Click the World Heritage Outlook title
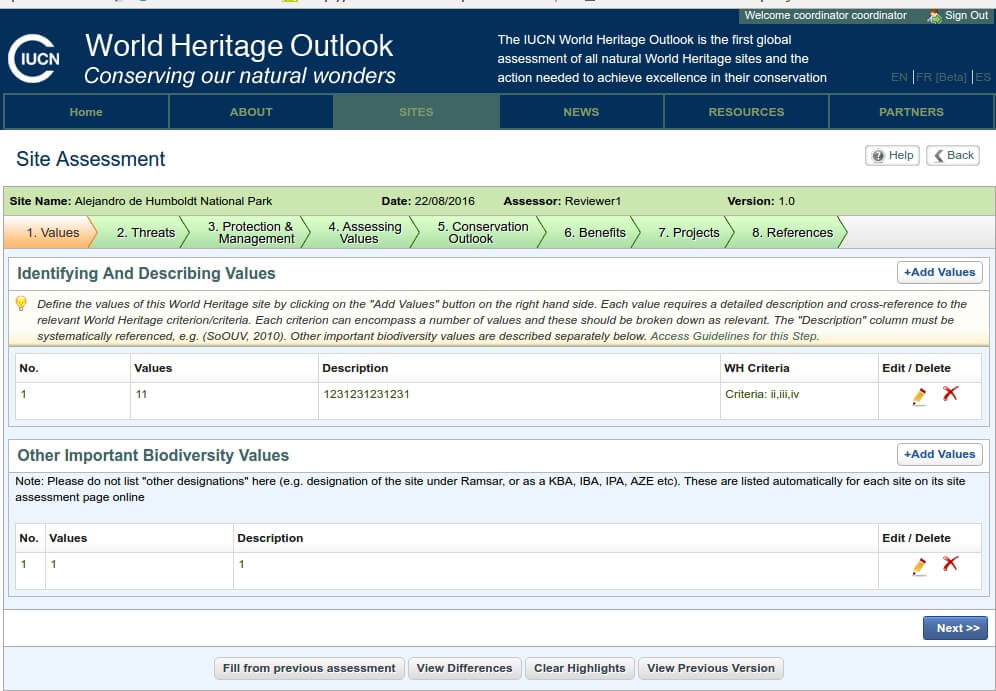The width and height of the screenshot is (996, 691). tap(239, 46)
